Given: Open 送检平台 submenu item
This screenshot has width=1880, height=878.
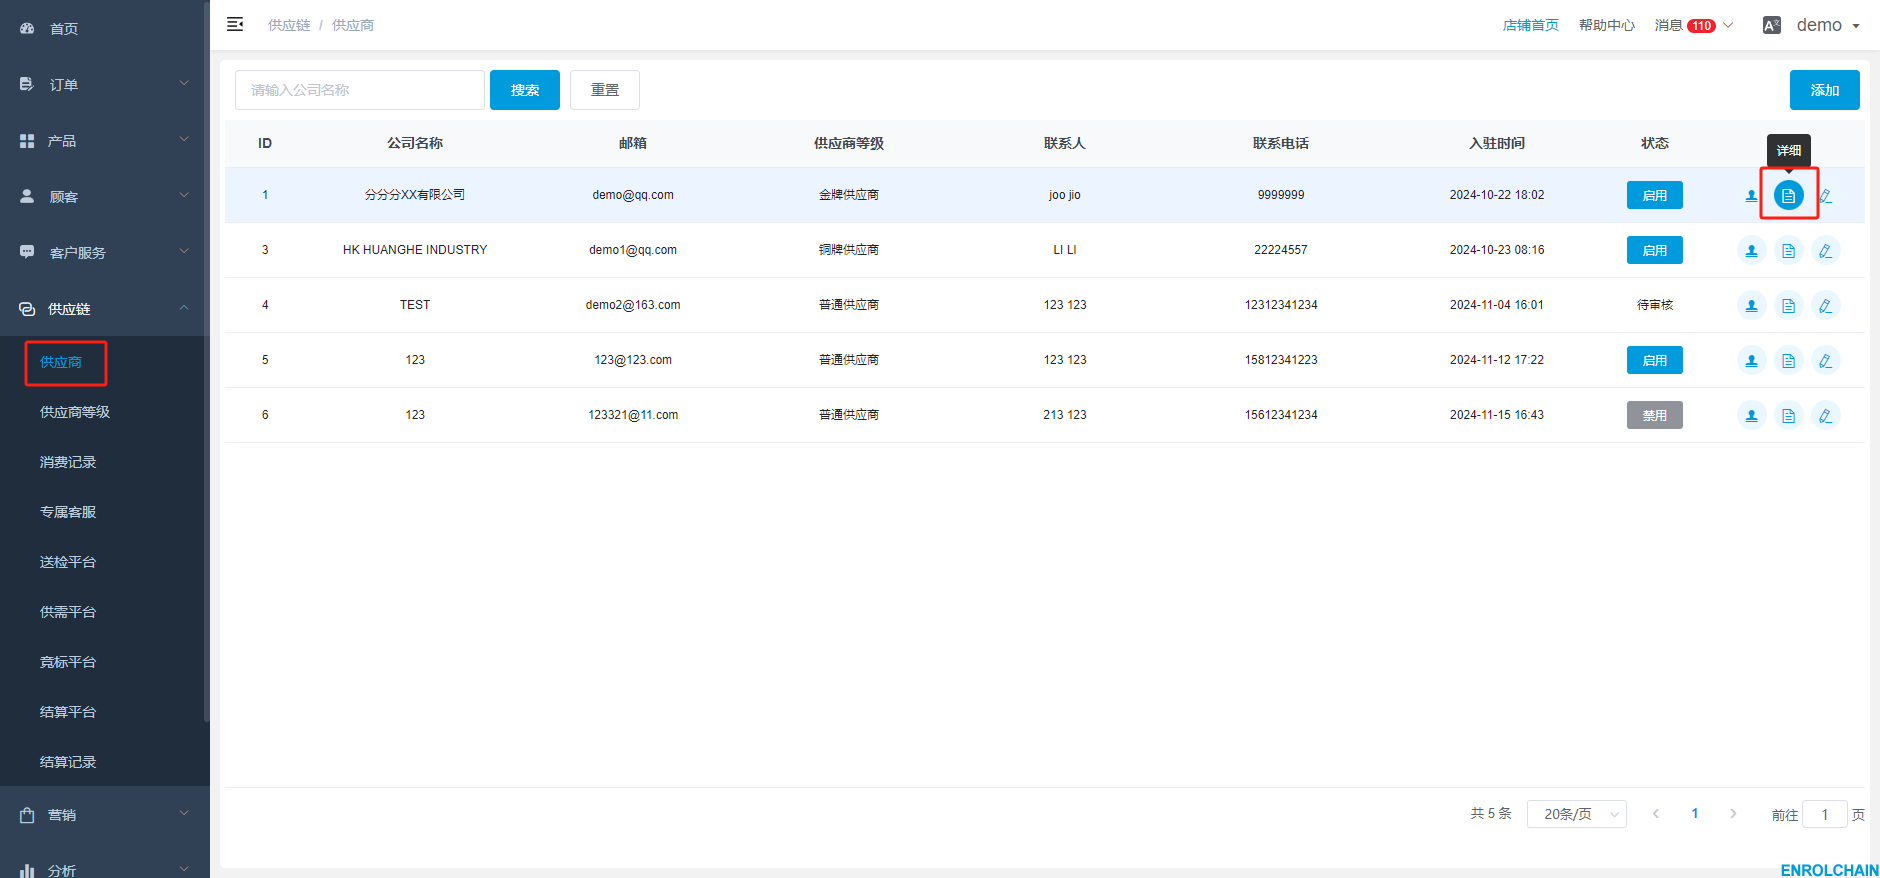Looking at the screenshot, I should [68, 562].
